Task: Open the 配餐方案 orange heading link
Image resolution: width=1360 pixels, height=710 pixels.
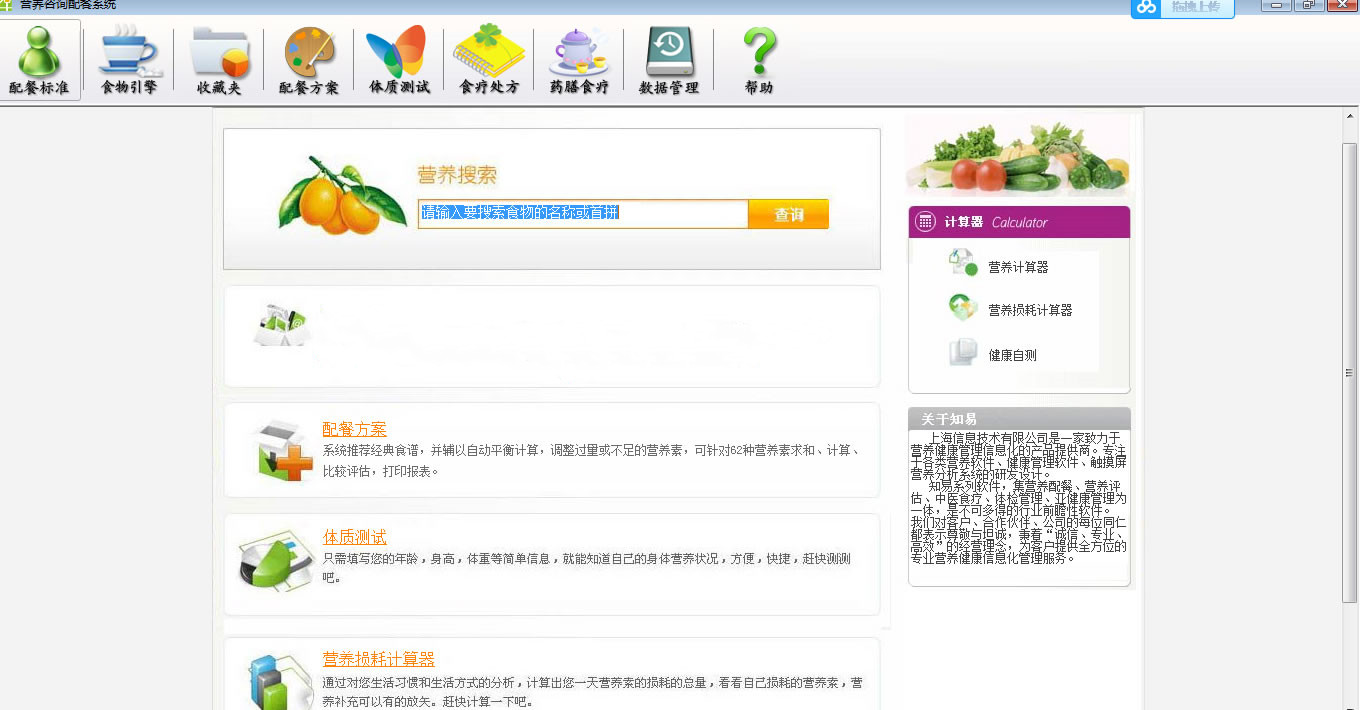Action: click(354, 429)
